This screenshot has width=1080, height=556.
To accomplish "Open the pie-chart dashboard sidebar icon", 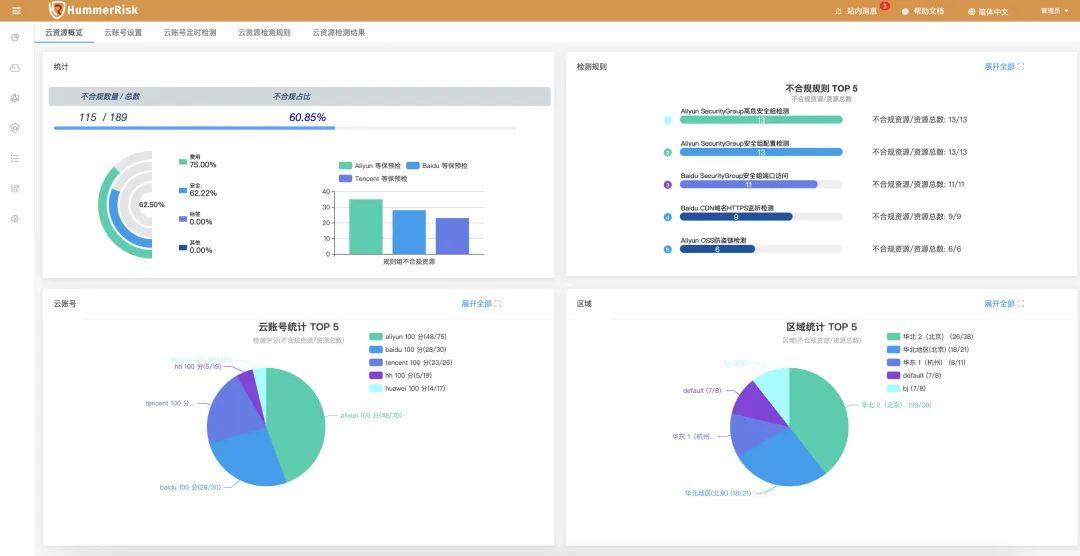I will [x=15, y=37].
